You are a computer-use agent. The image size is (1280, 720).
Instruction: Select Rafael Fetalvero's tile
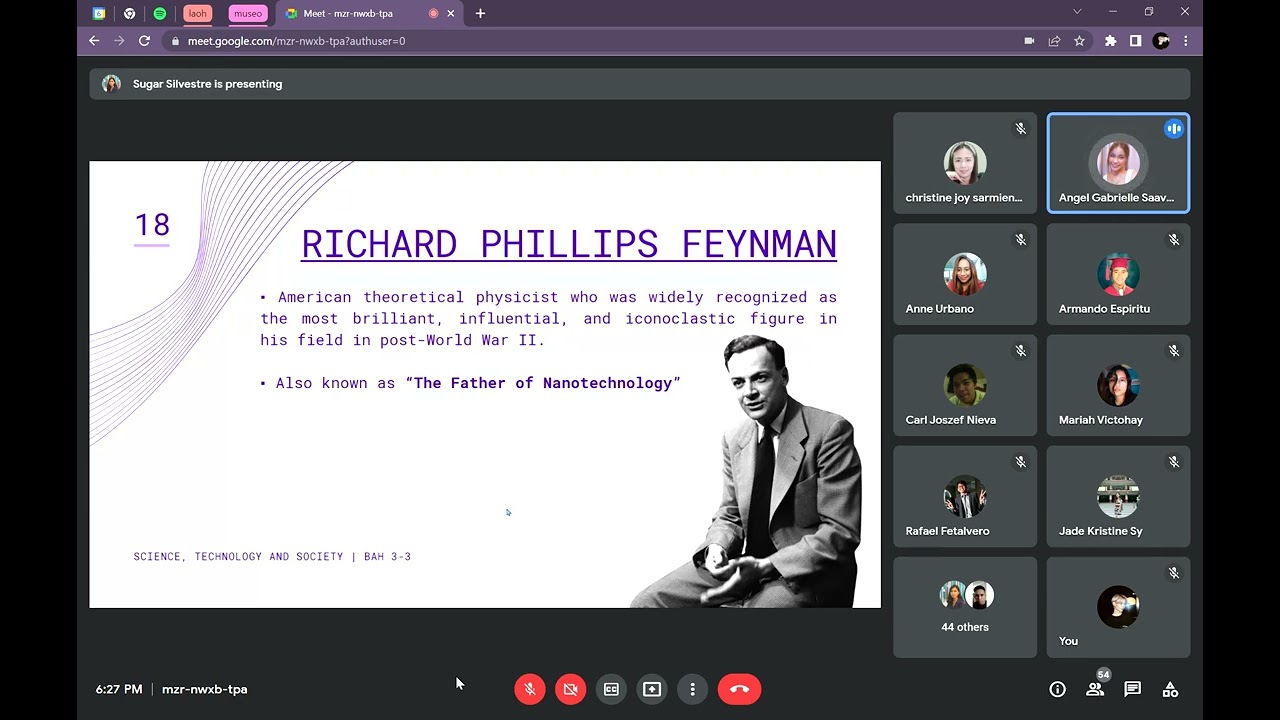click(x=965, y=496)
